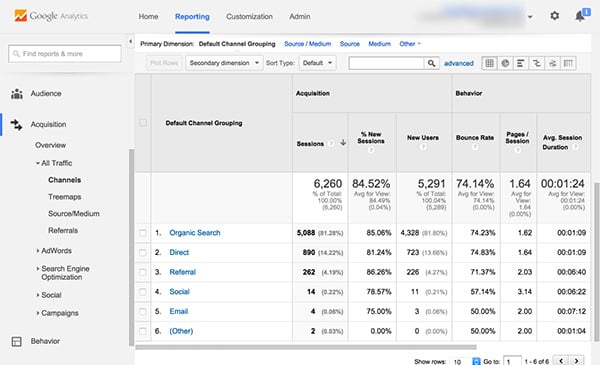This screenshot has height=365, width=600.
Task: Click the search magnifier button in table filter
Action: (x=432, y=64)
